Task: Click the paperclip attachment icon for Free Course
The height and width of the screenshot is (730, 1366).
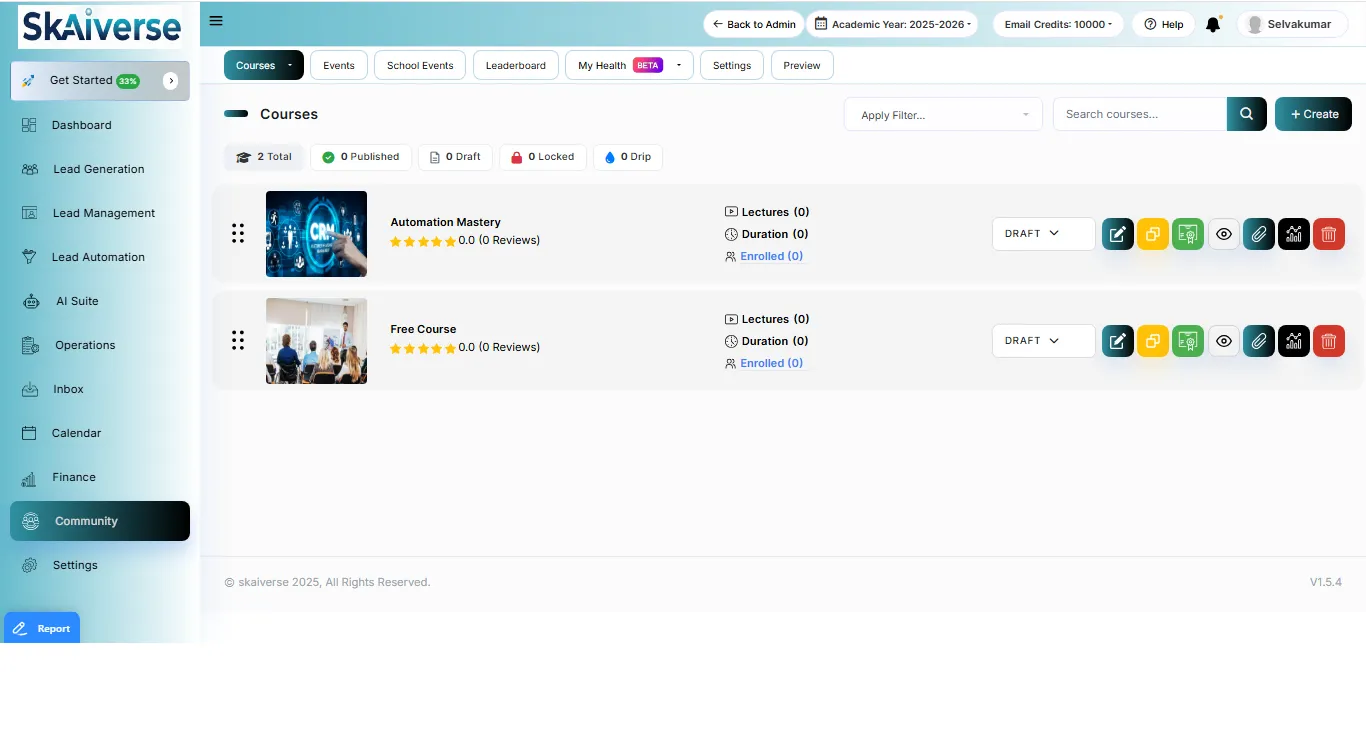Action: 1259,341
